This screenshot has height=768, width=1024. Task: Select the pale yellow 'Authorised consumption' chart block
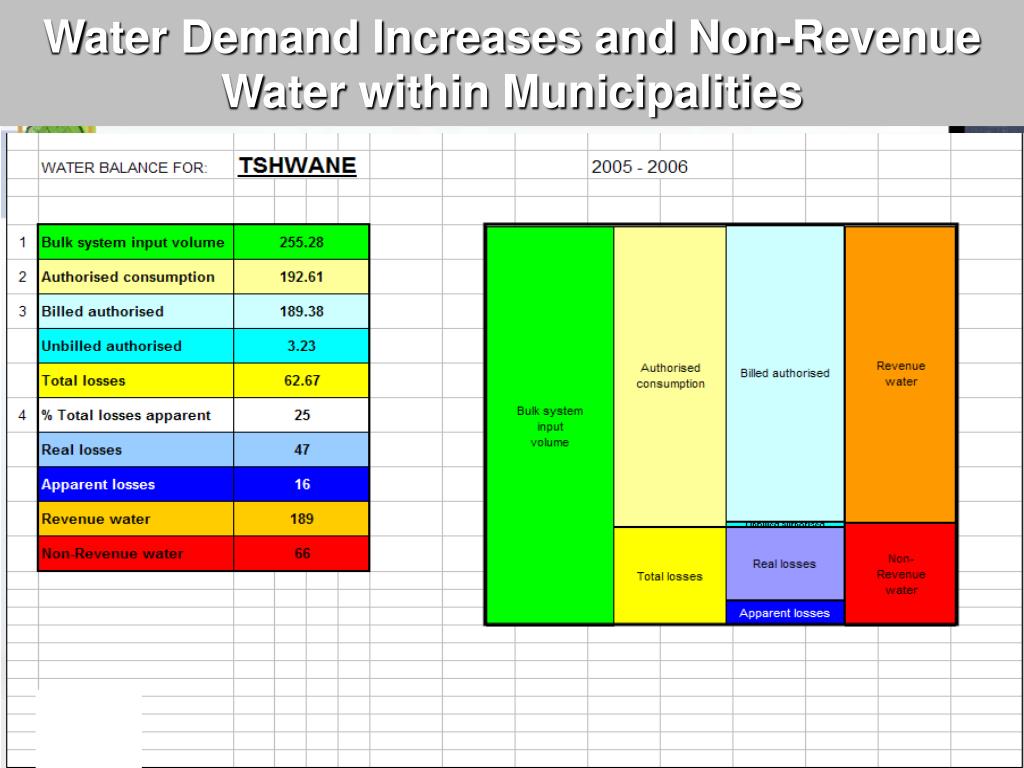[x=670, y=376]
